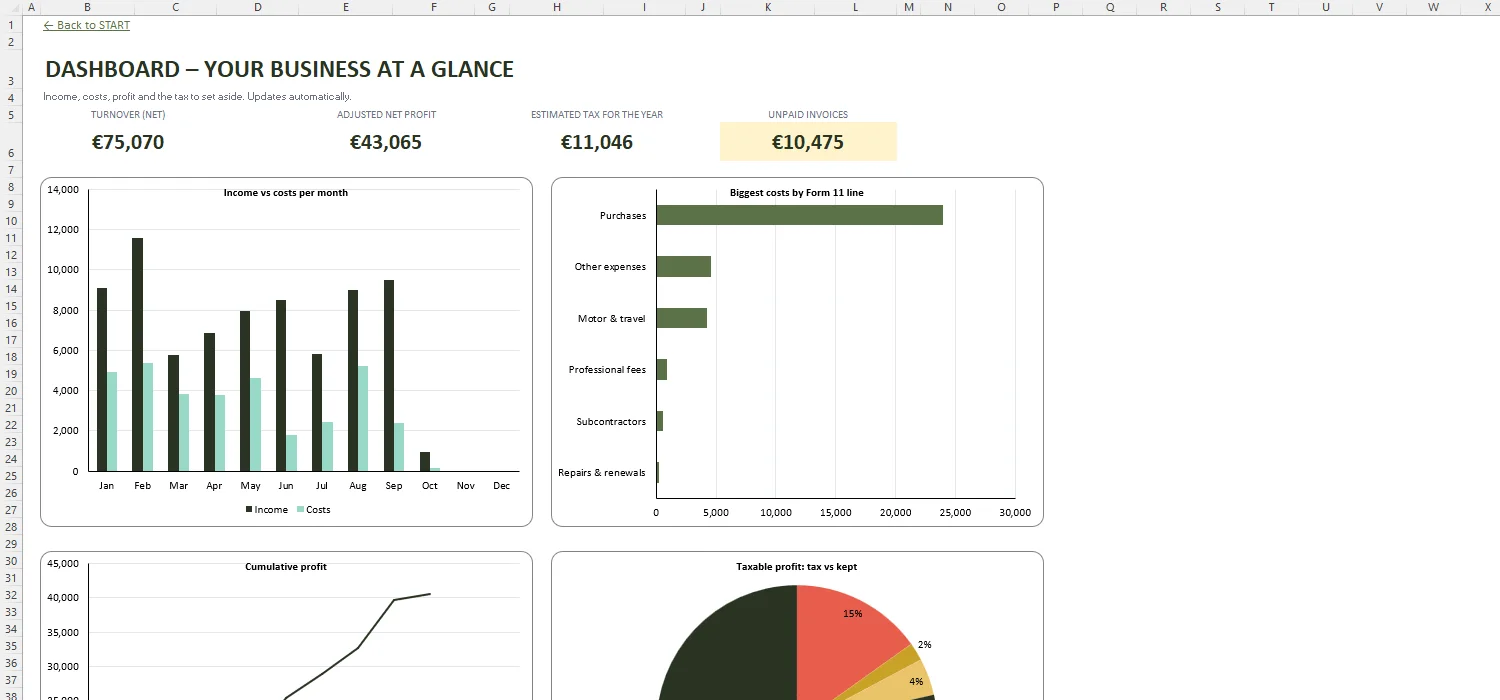
Task: Click the 'Professional fees' axis label
Action: point(607,369)
